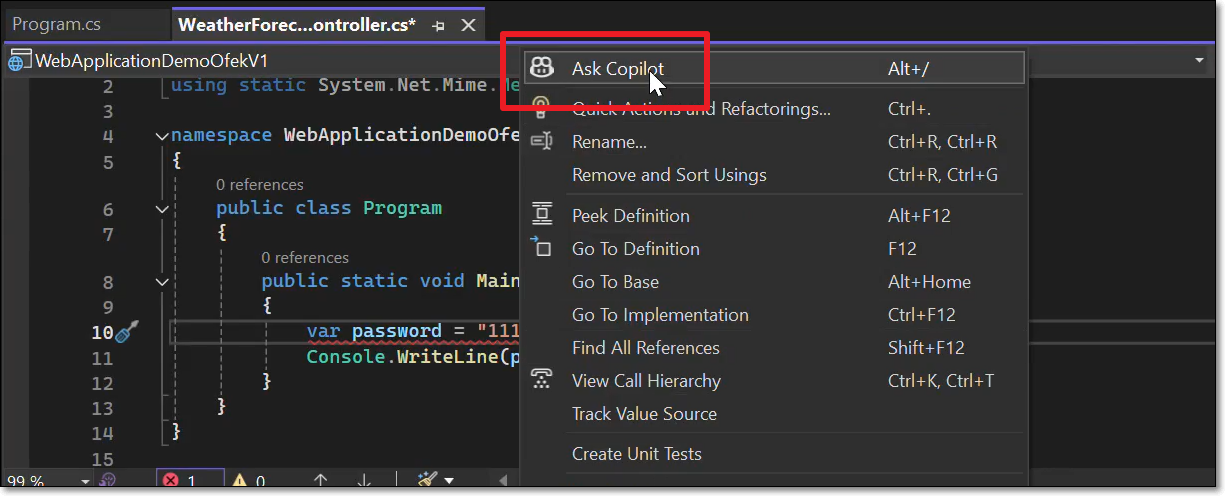Select Quick Actions and Refactorings

[775, 108]
